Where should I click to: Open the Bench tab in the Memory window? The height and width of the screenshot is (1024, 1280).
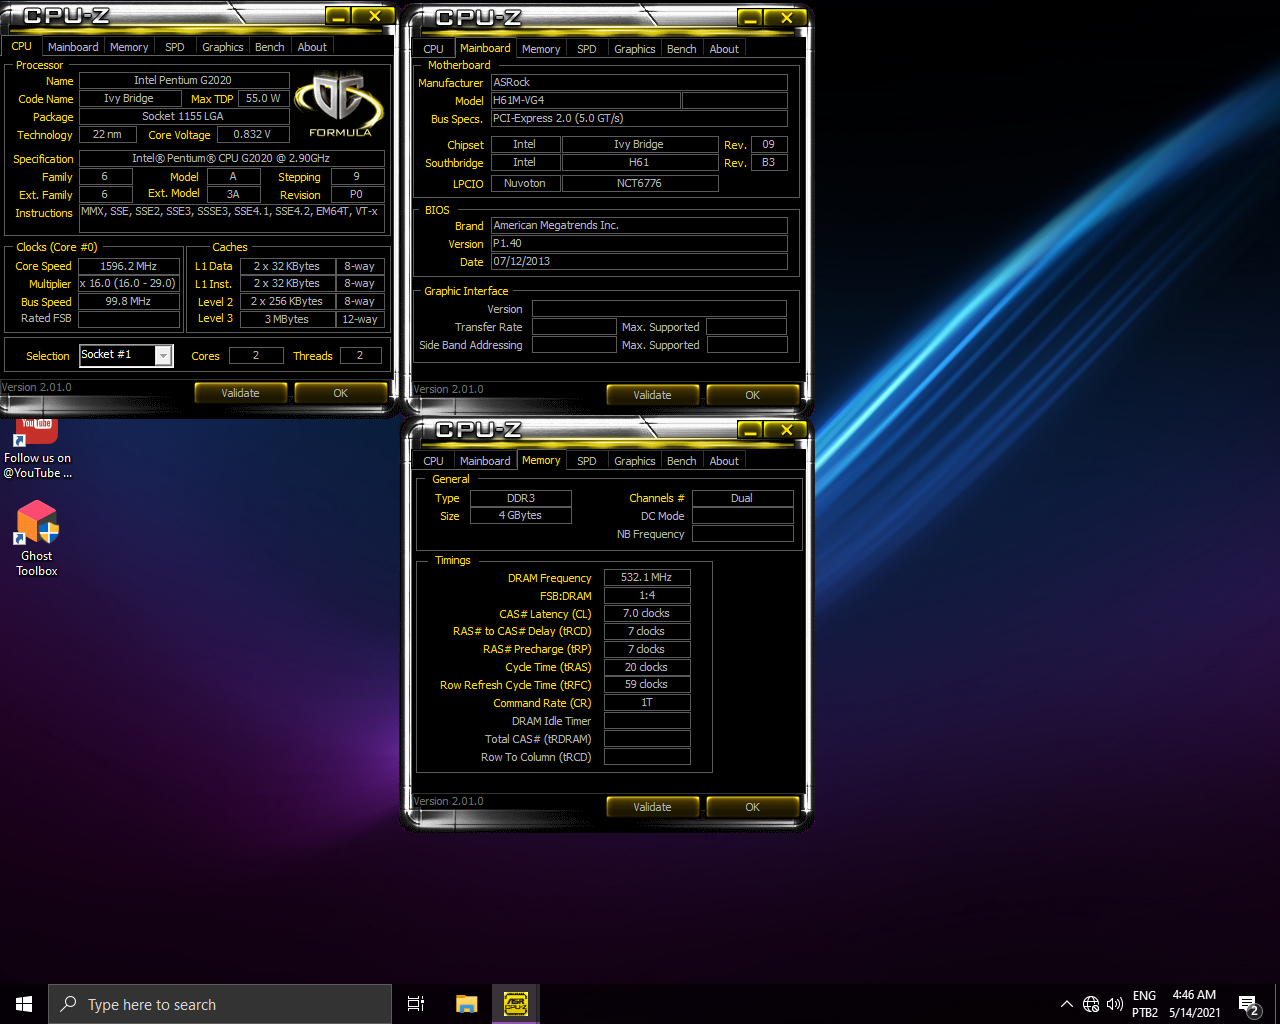click(x=682, y=461)
